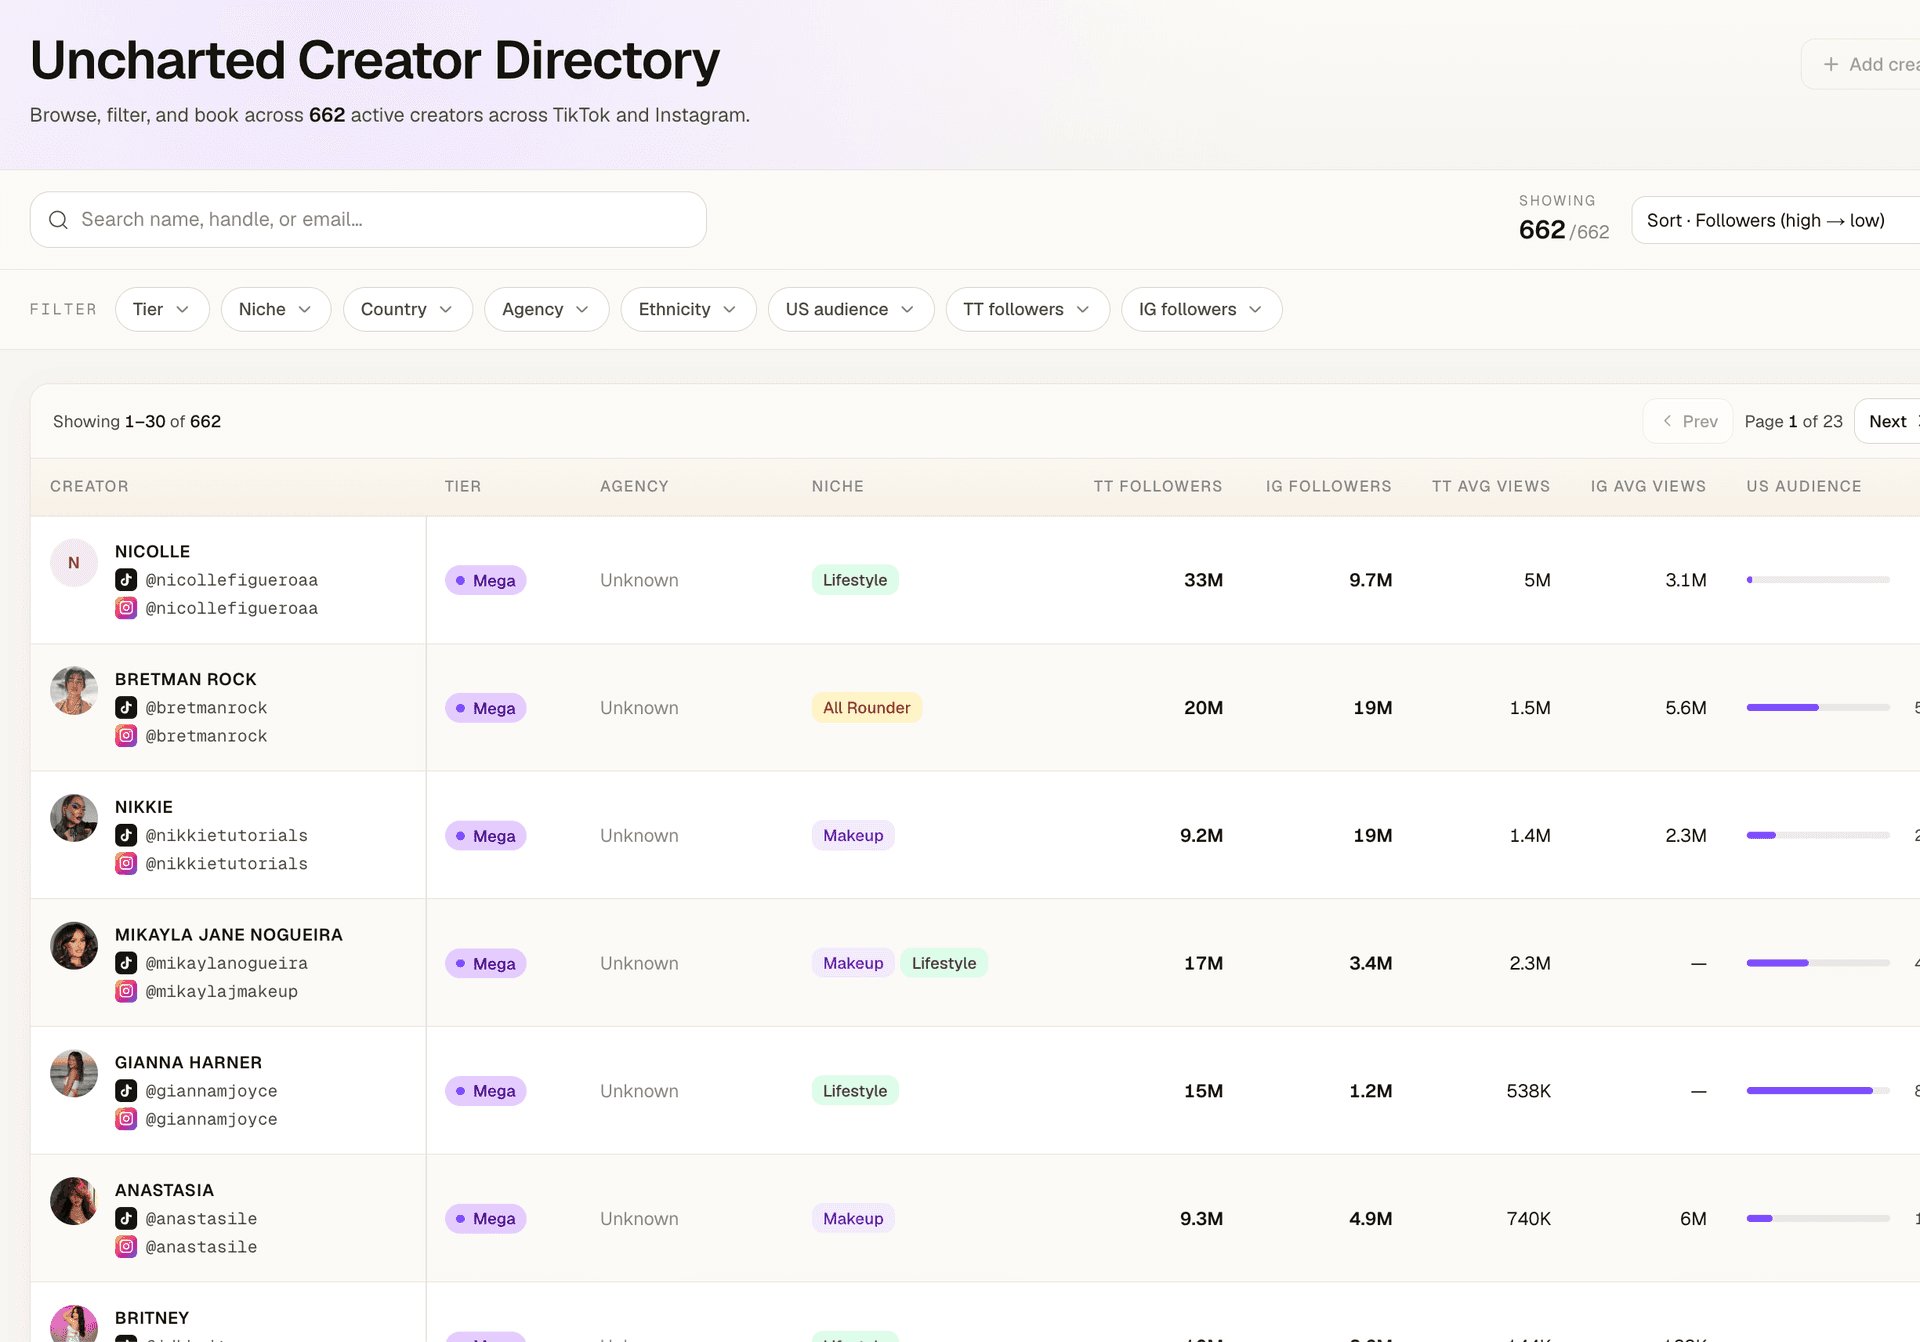This screenshot has height=1342, width=1920.
Task: Click TikTok icon beside @giannamjoyce
Action: click(x=126, y=1091)
